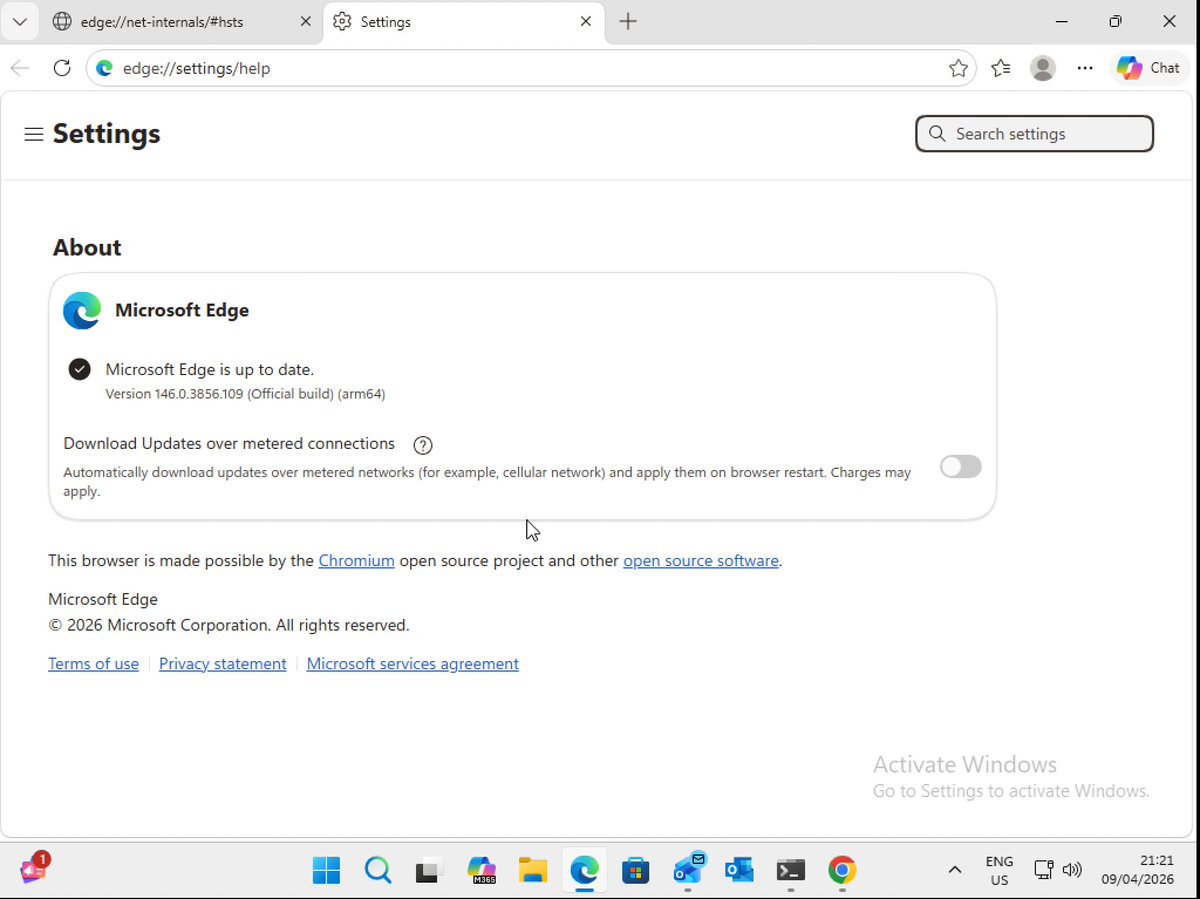Open the Chromium link

(x=356, y=561)
